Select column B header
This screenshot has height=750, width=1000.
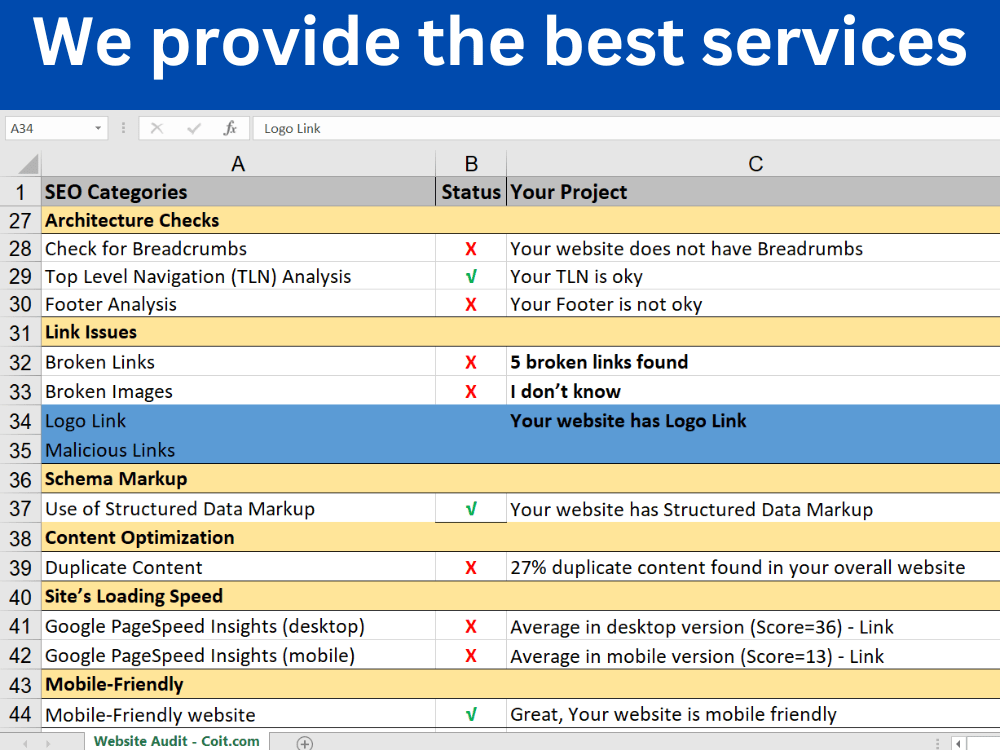(471, 164)
